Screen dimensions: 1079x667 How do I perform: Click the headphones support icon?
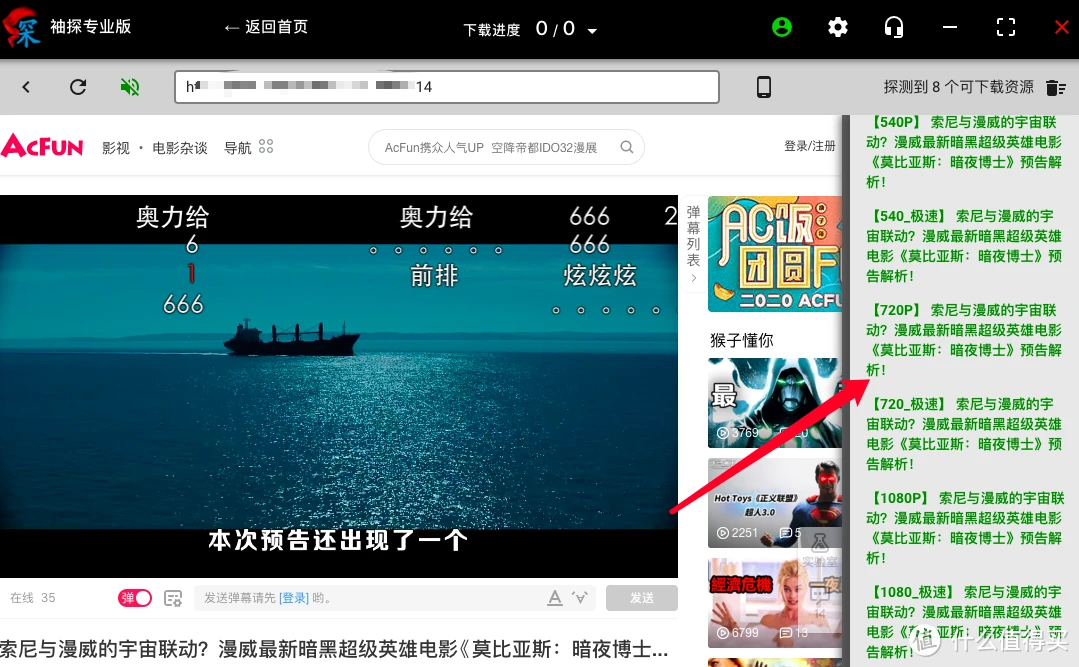pos(894,28)
